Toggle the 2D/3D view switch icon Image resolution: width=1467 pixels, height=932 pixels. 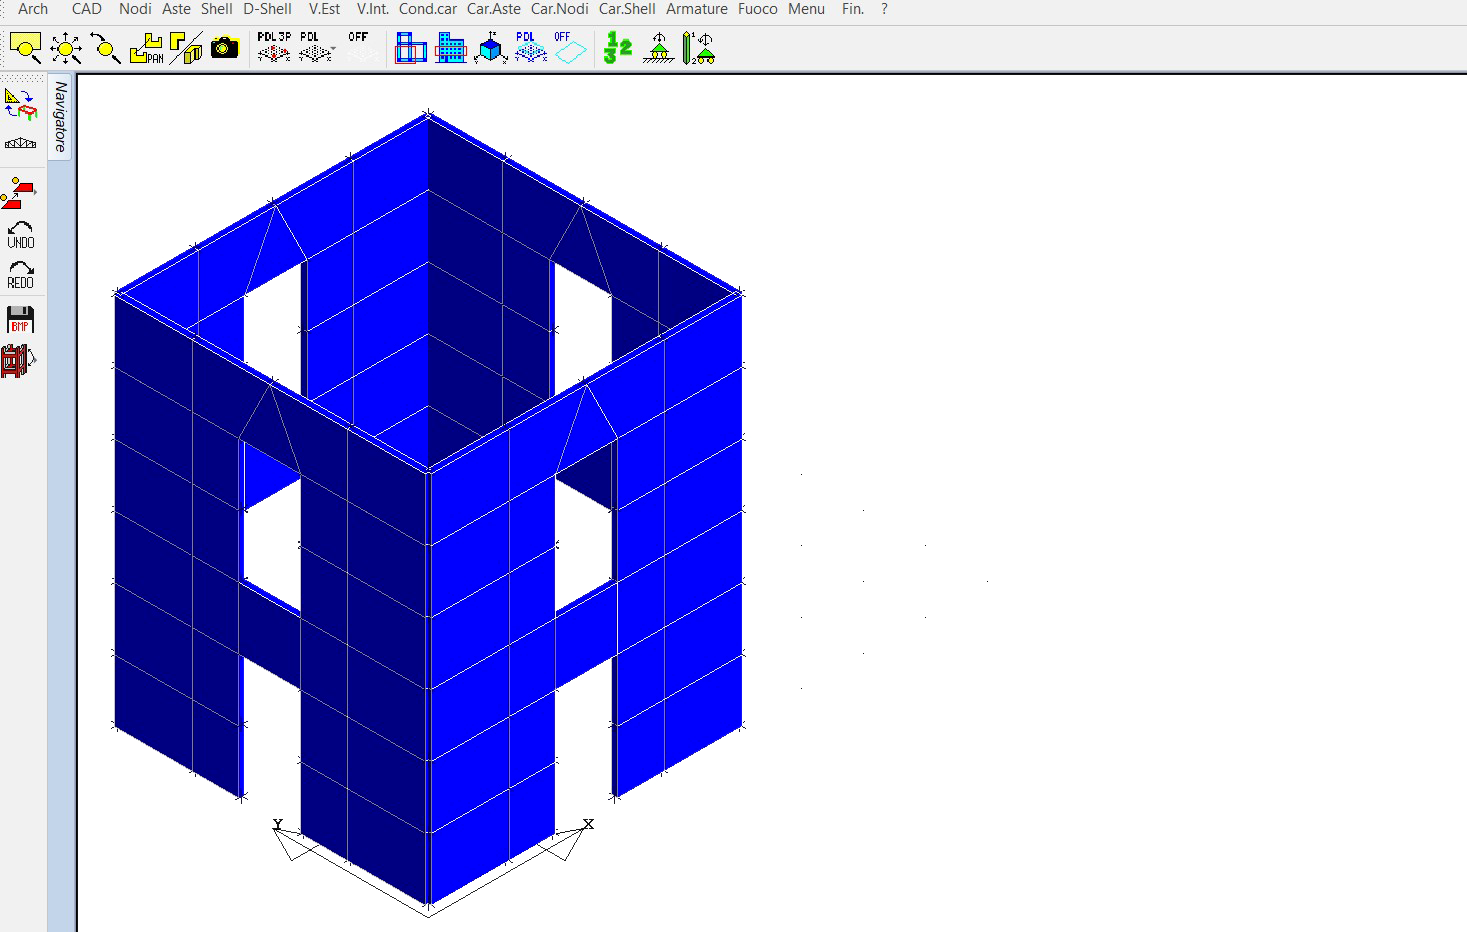pos(186,48)
